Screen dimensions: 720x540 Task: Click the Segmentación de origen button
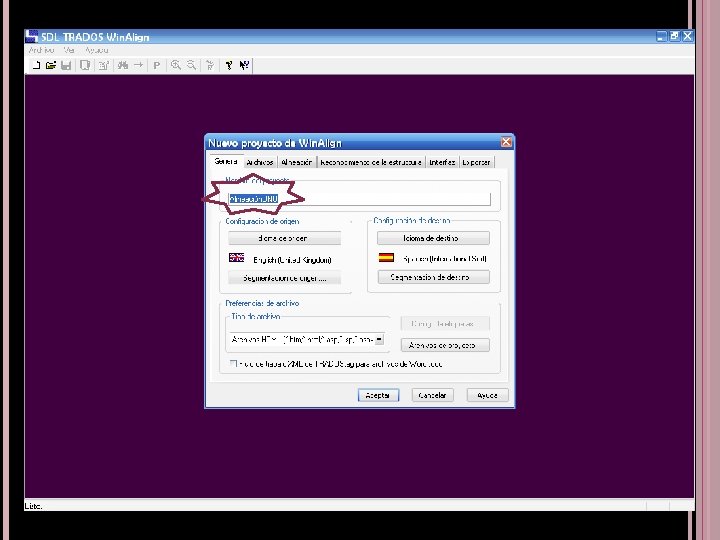coord(284,278)
